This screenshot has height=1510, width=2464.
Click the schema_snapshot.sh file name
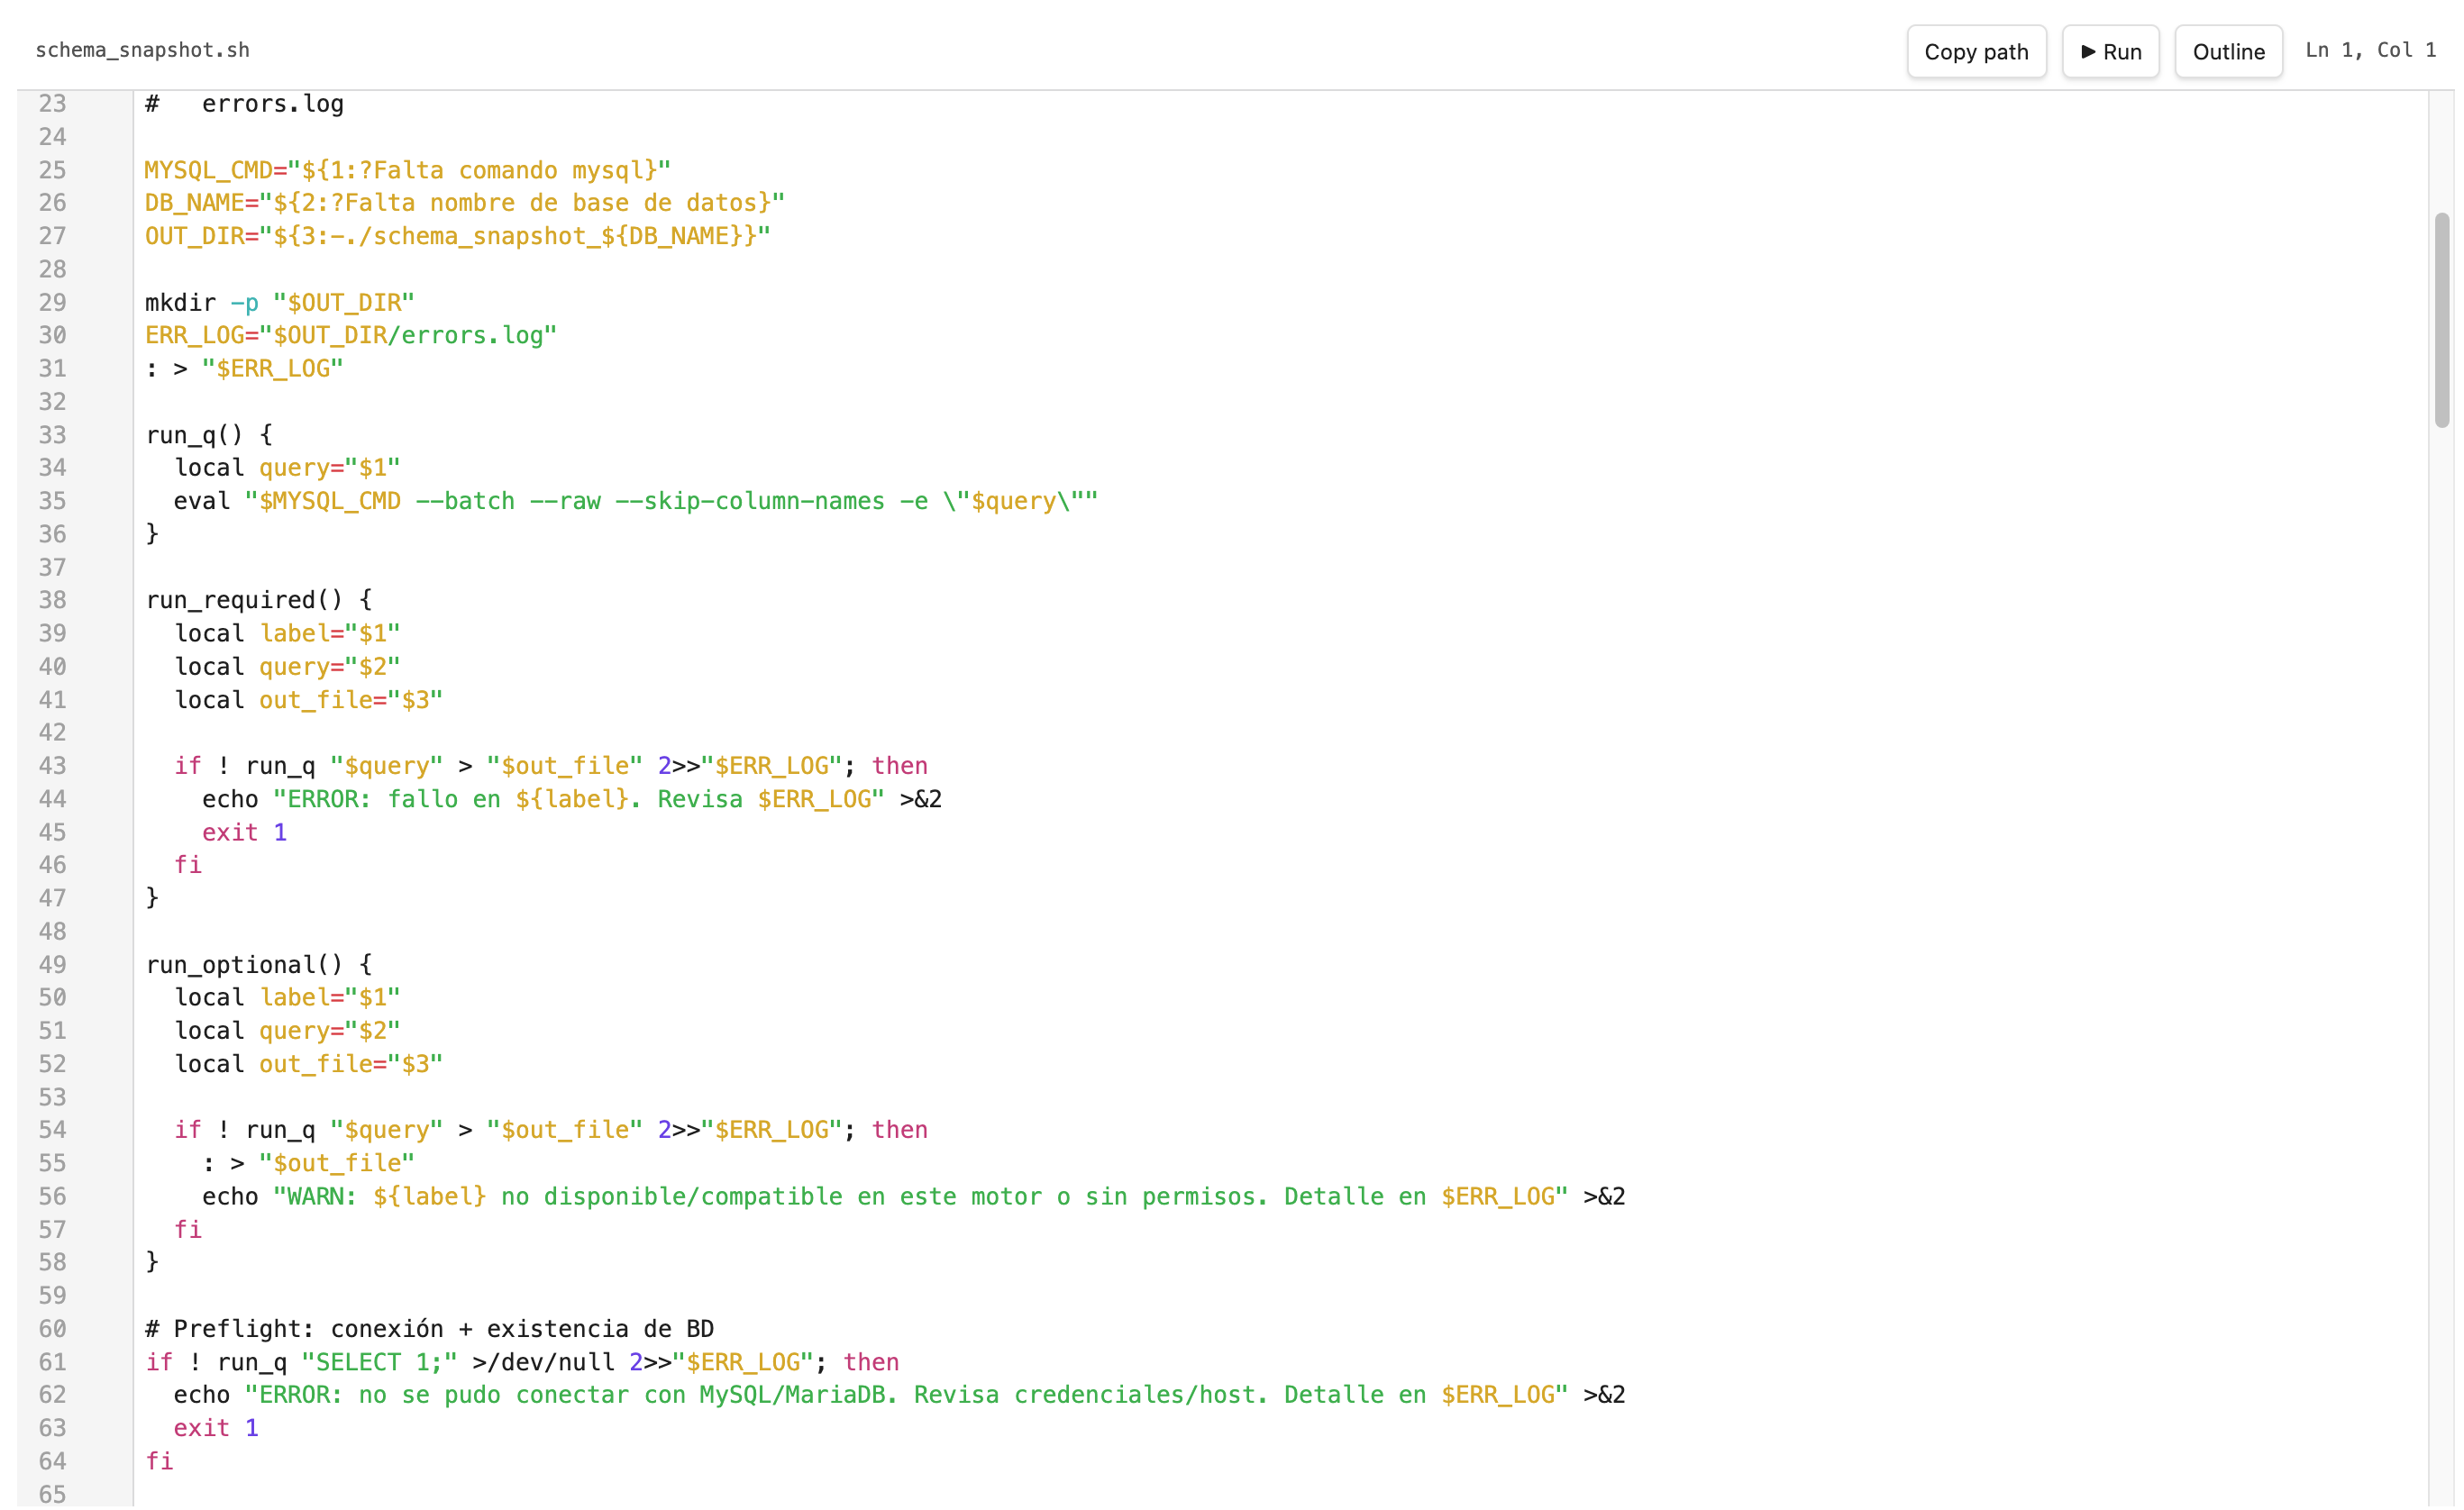[142, 50]
